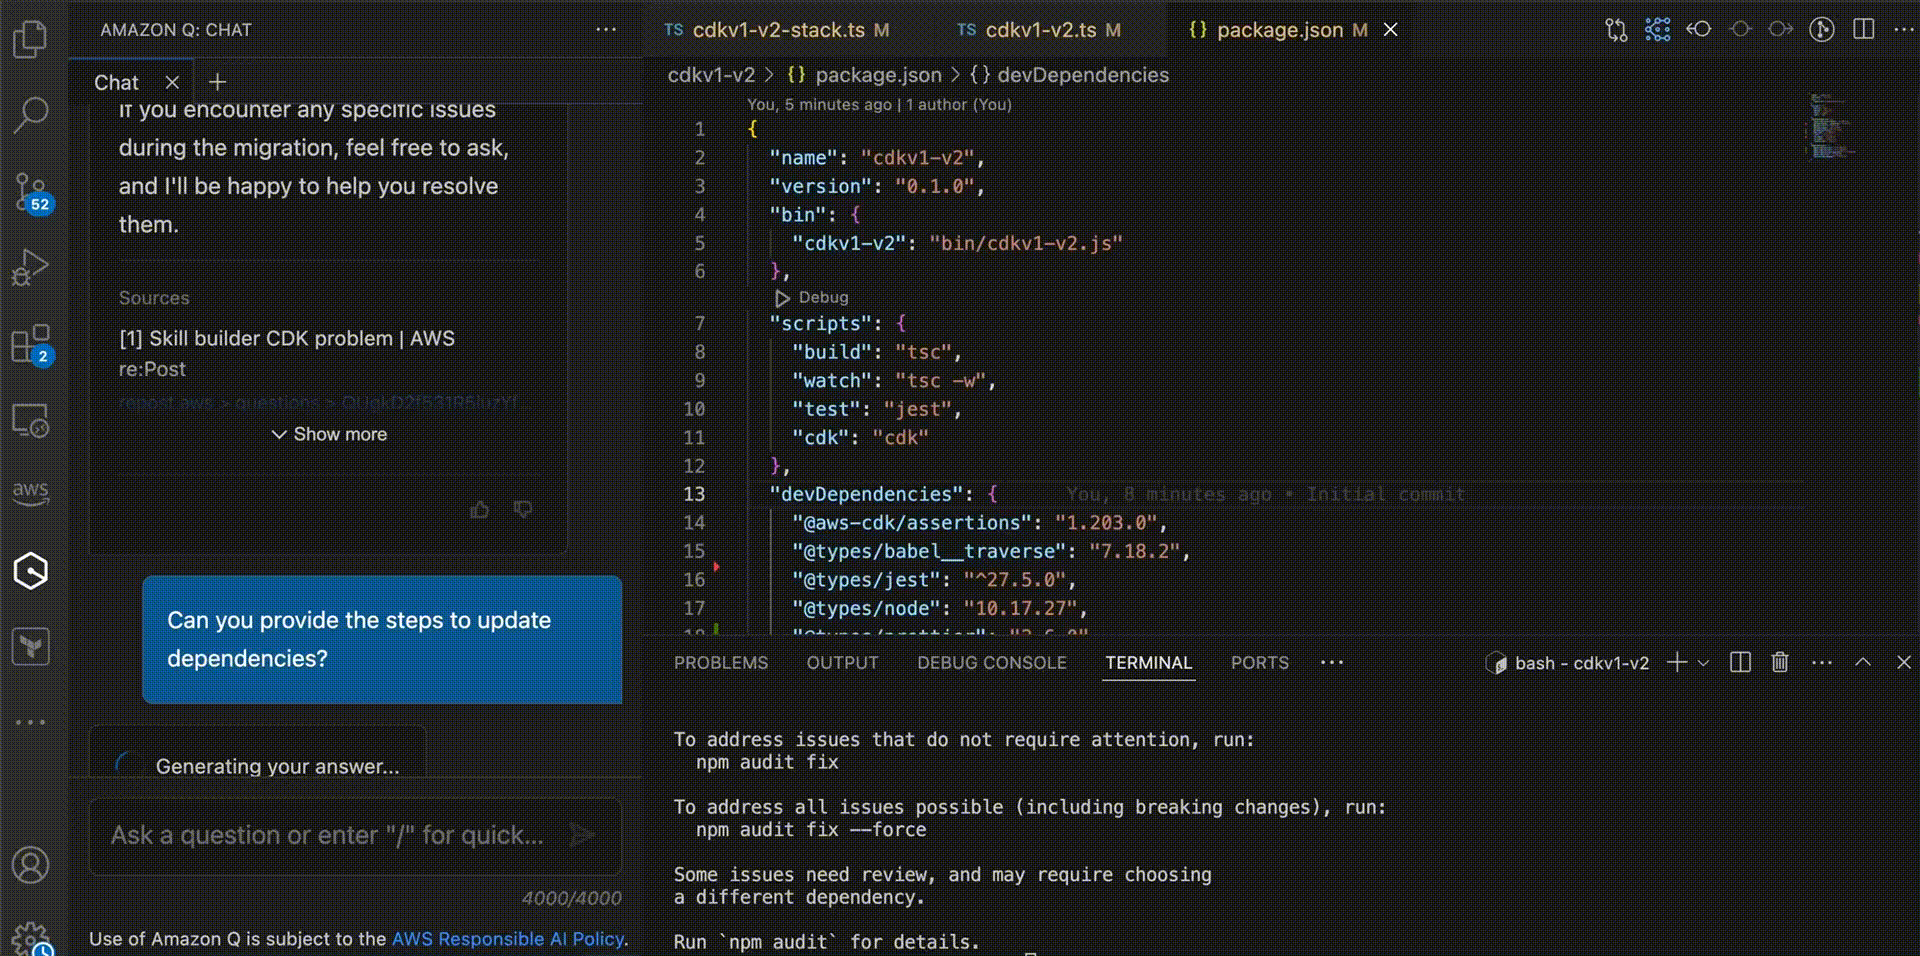Select the Run and Debug icon
This screenshot has height=956, width=1920.
(30, 266)
